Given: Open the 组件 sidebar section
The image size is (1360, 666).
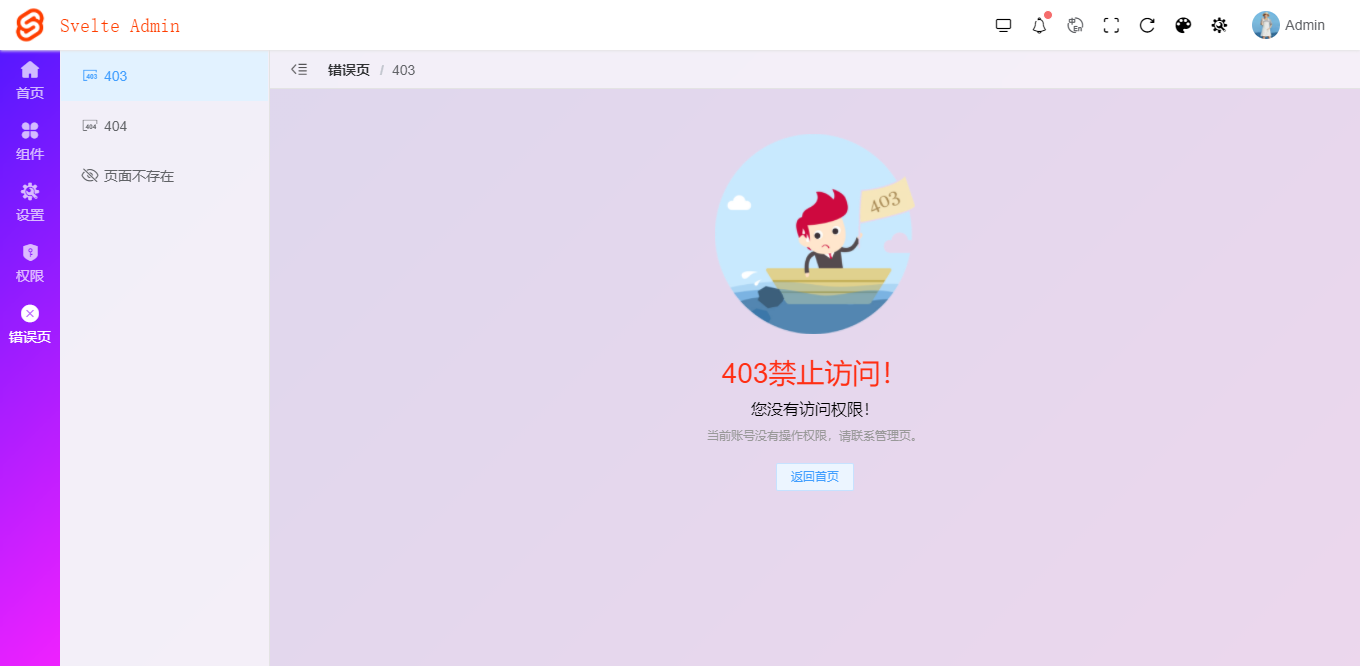Looking at the screenshot, I should (29, 141).
